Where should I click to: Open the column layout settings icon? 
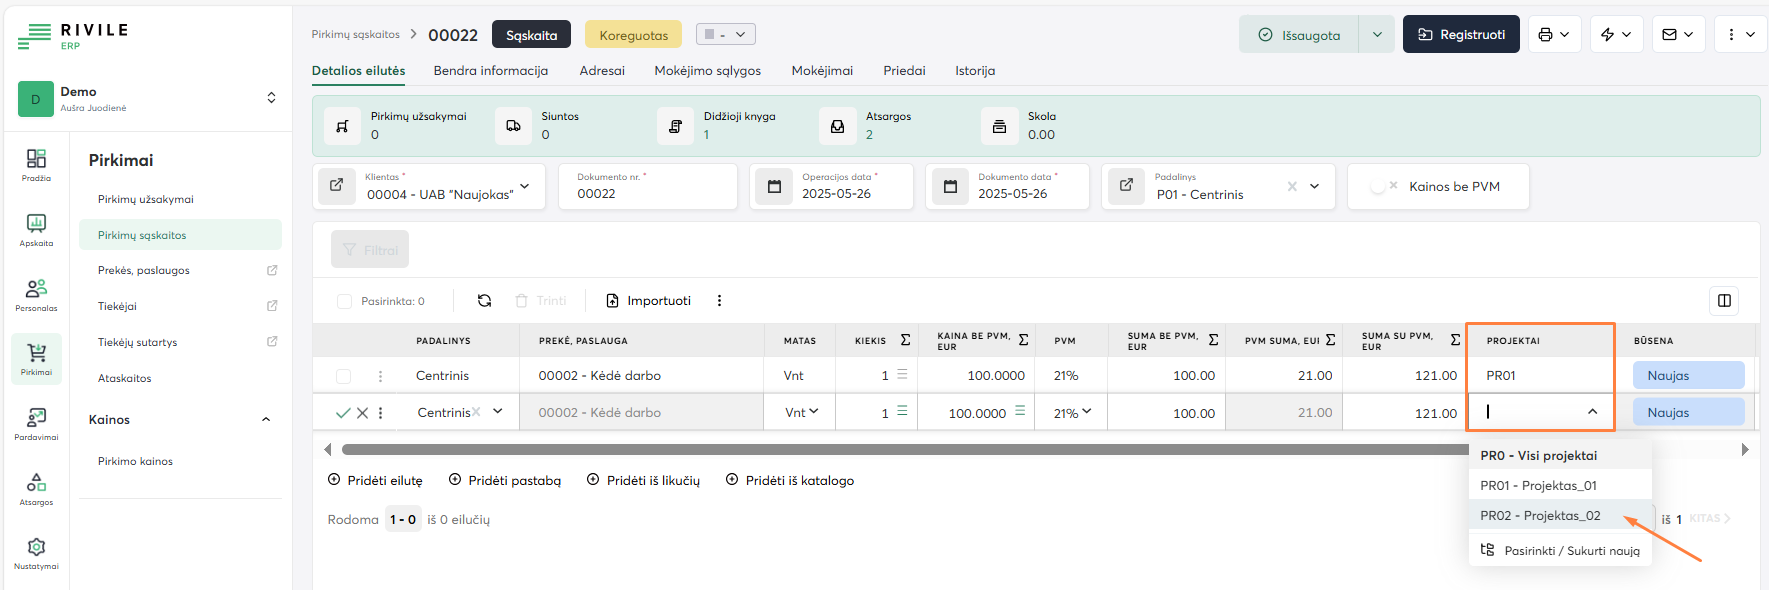(1724, 301)
